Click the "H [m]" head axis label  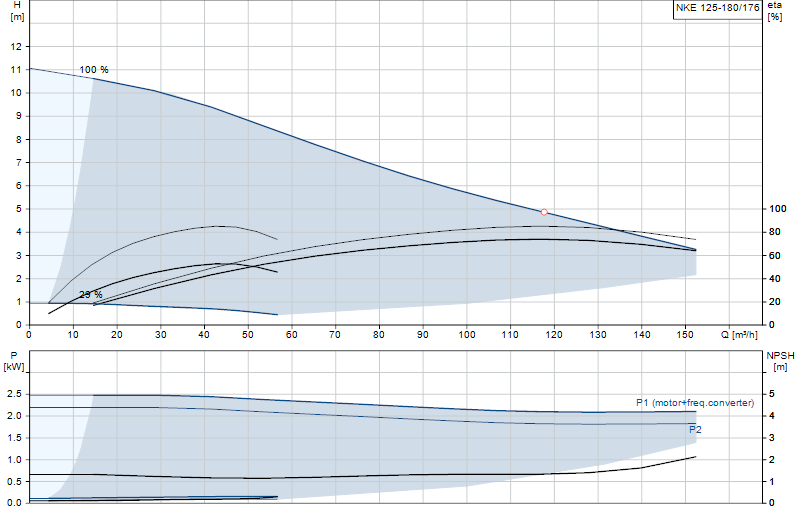[17, 11]
